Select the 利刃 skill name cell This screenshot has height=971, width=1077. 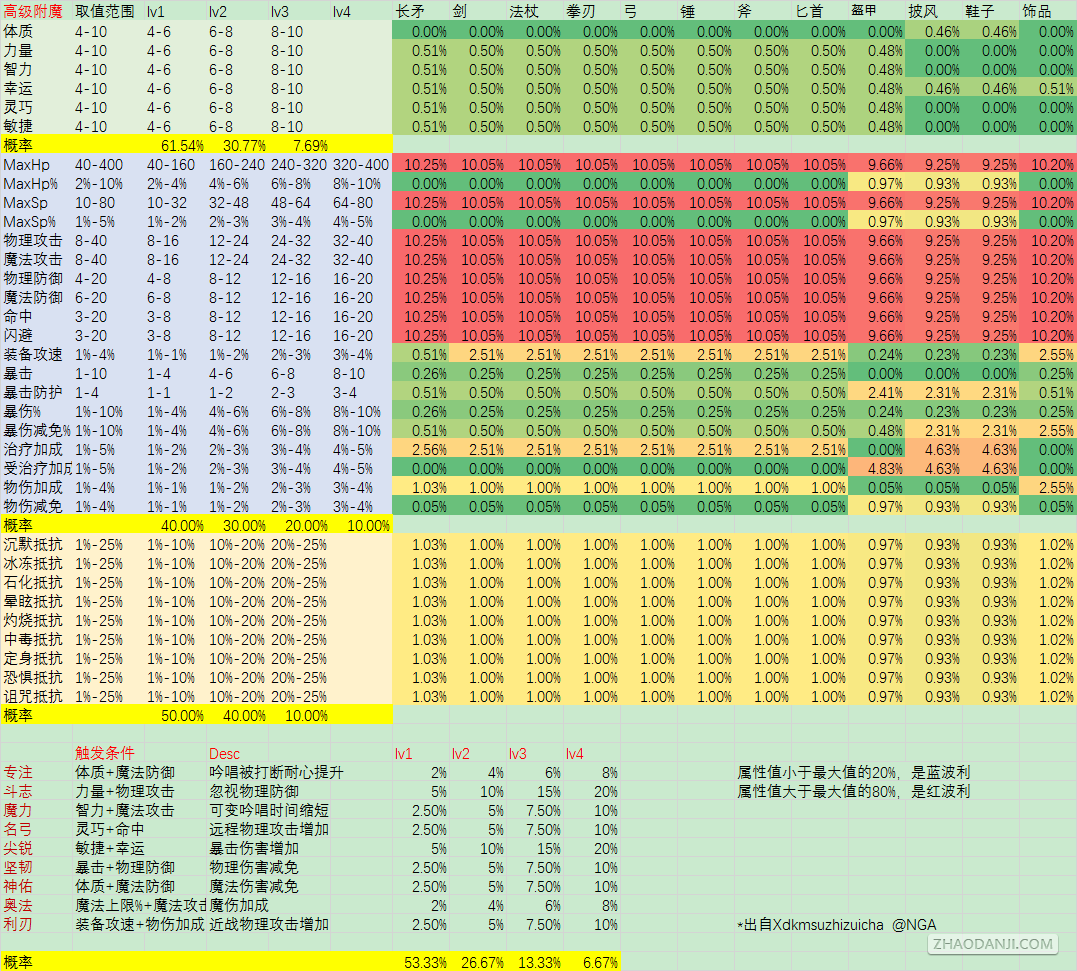(18, 924)
